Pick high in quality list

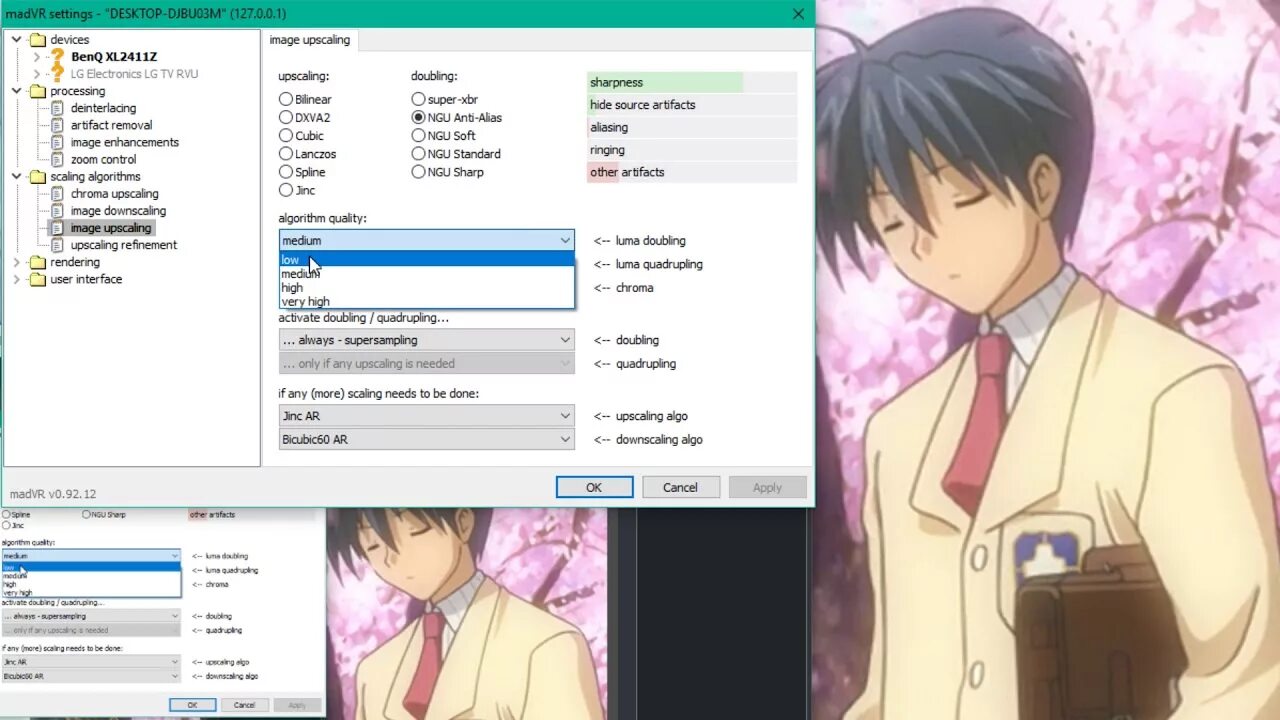pos(427,288)
